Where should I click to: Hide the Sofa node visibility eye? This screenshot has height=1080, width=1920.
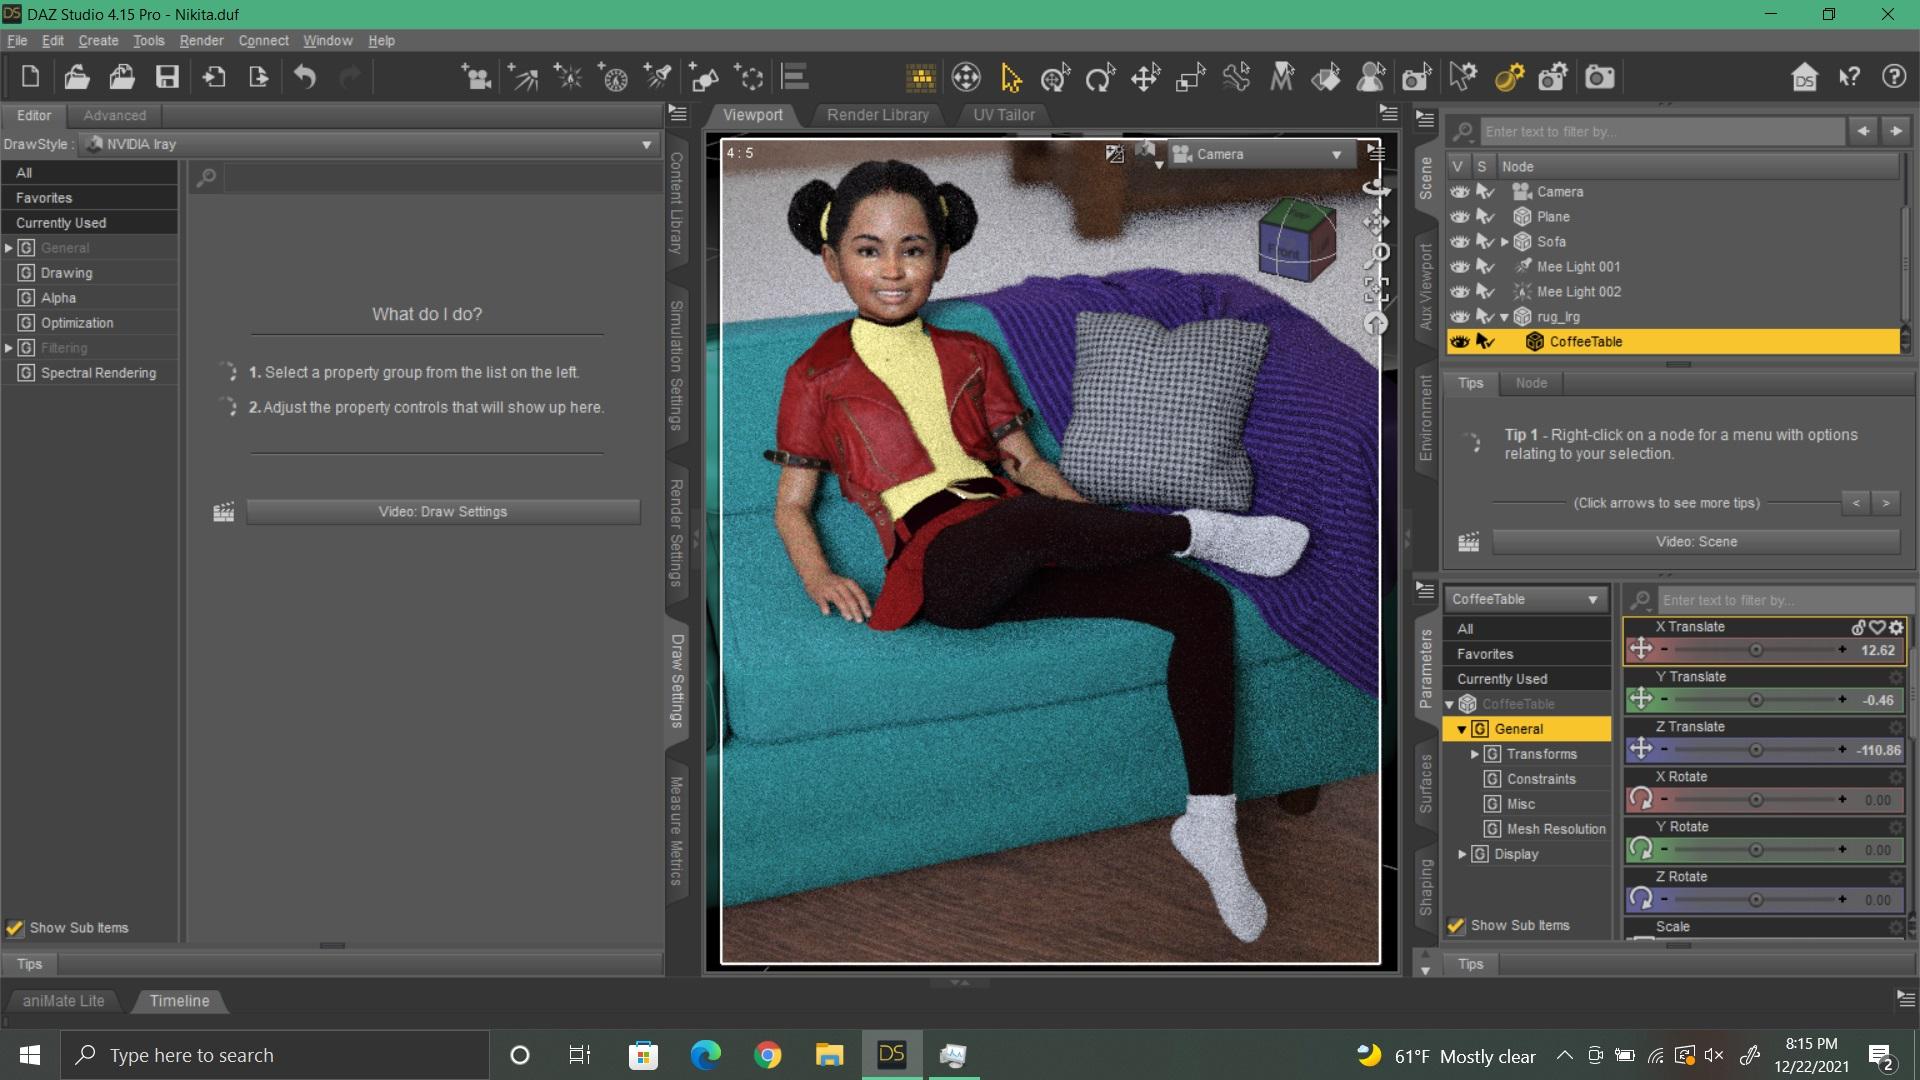pos(1459,242)
